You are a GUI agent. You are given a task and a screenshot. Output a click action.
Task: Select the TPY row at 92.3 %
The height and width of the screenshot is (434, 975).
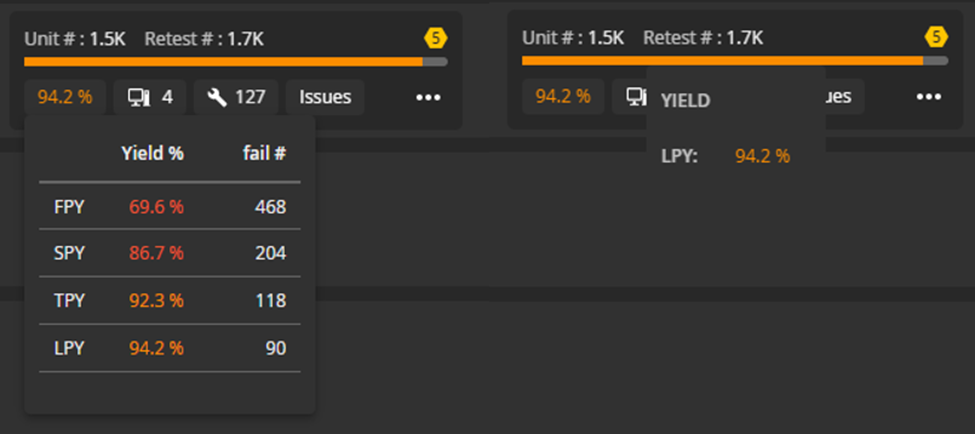click(x=170, y=301)
